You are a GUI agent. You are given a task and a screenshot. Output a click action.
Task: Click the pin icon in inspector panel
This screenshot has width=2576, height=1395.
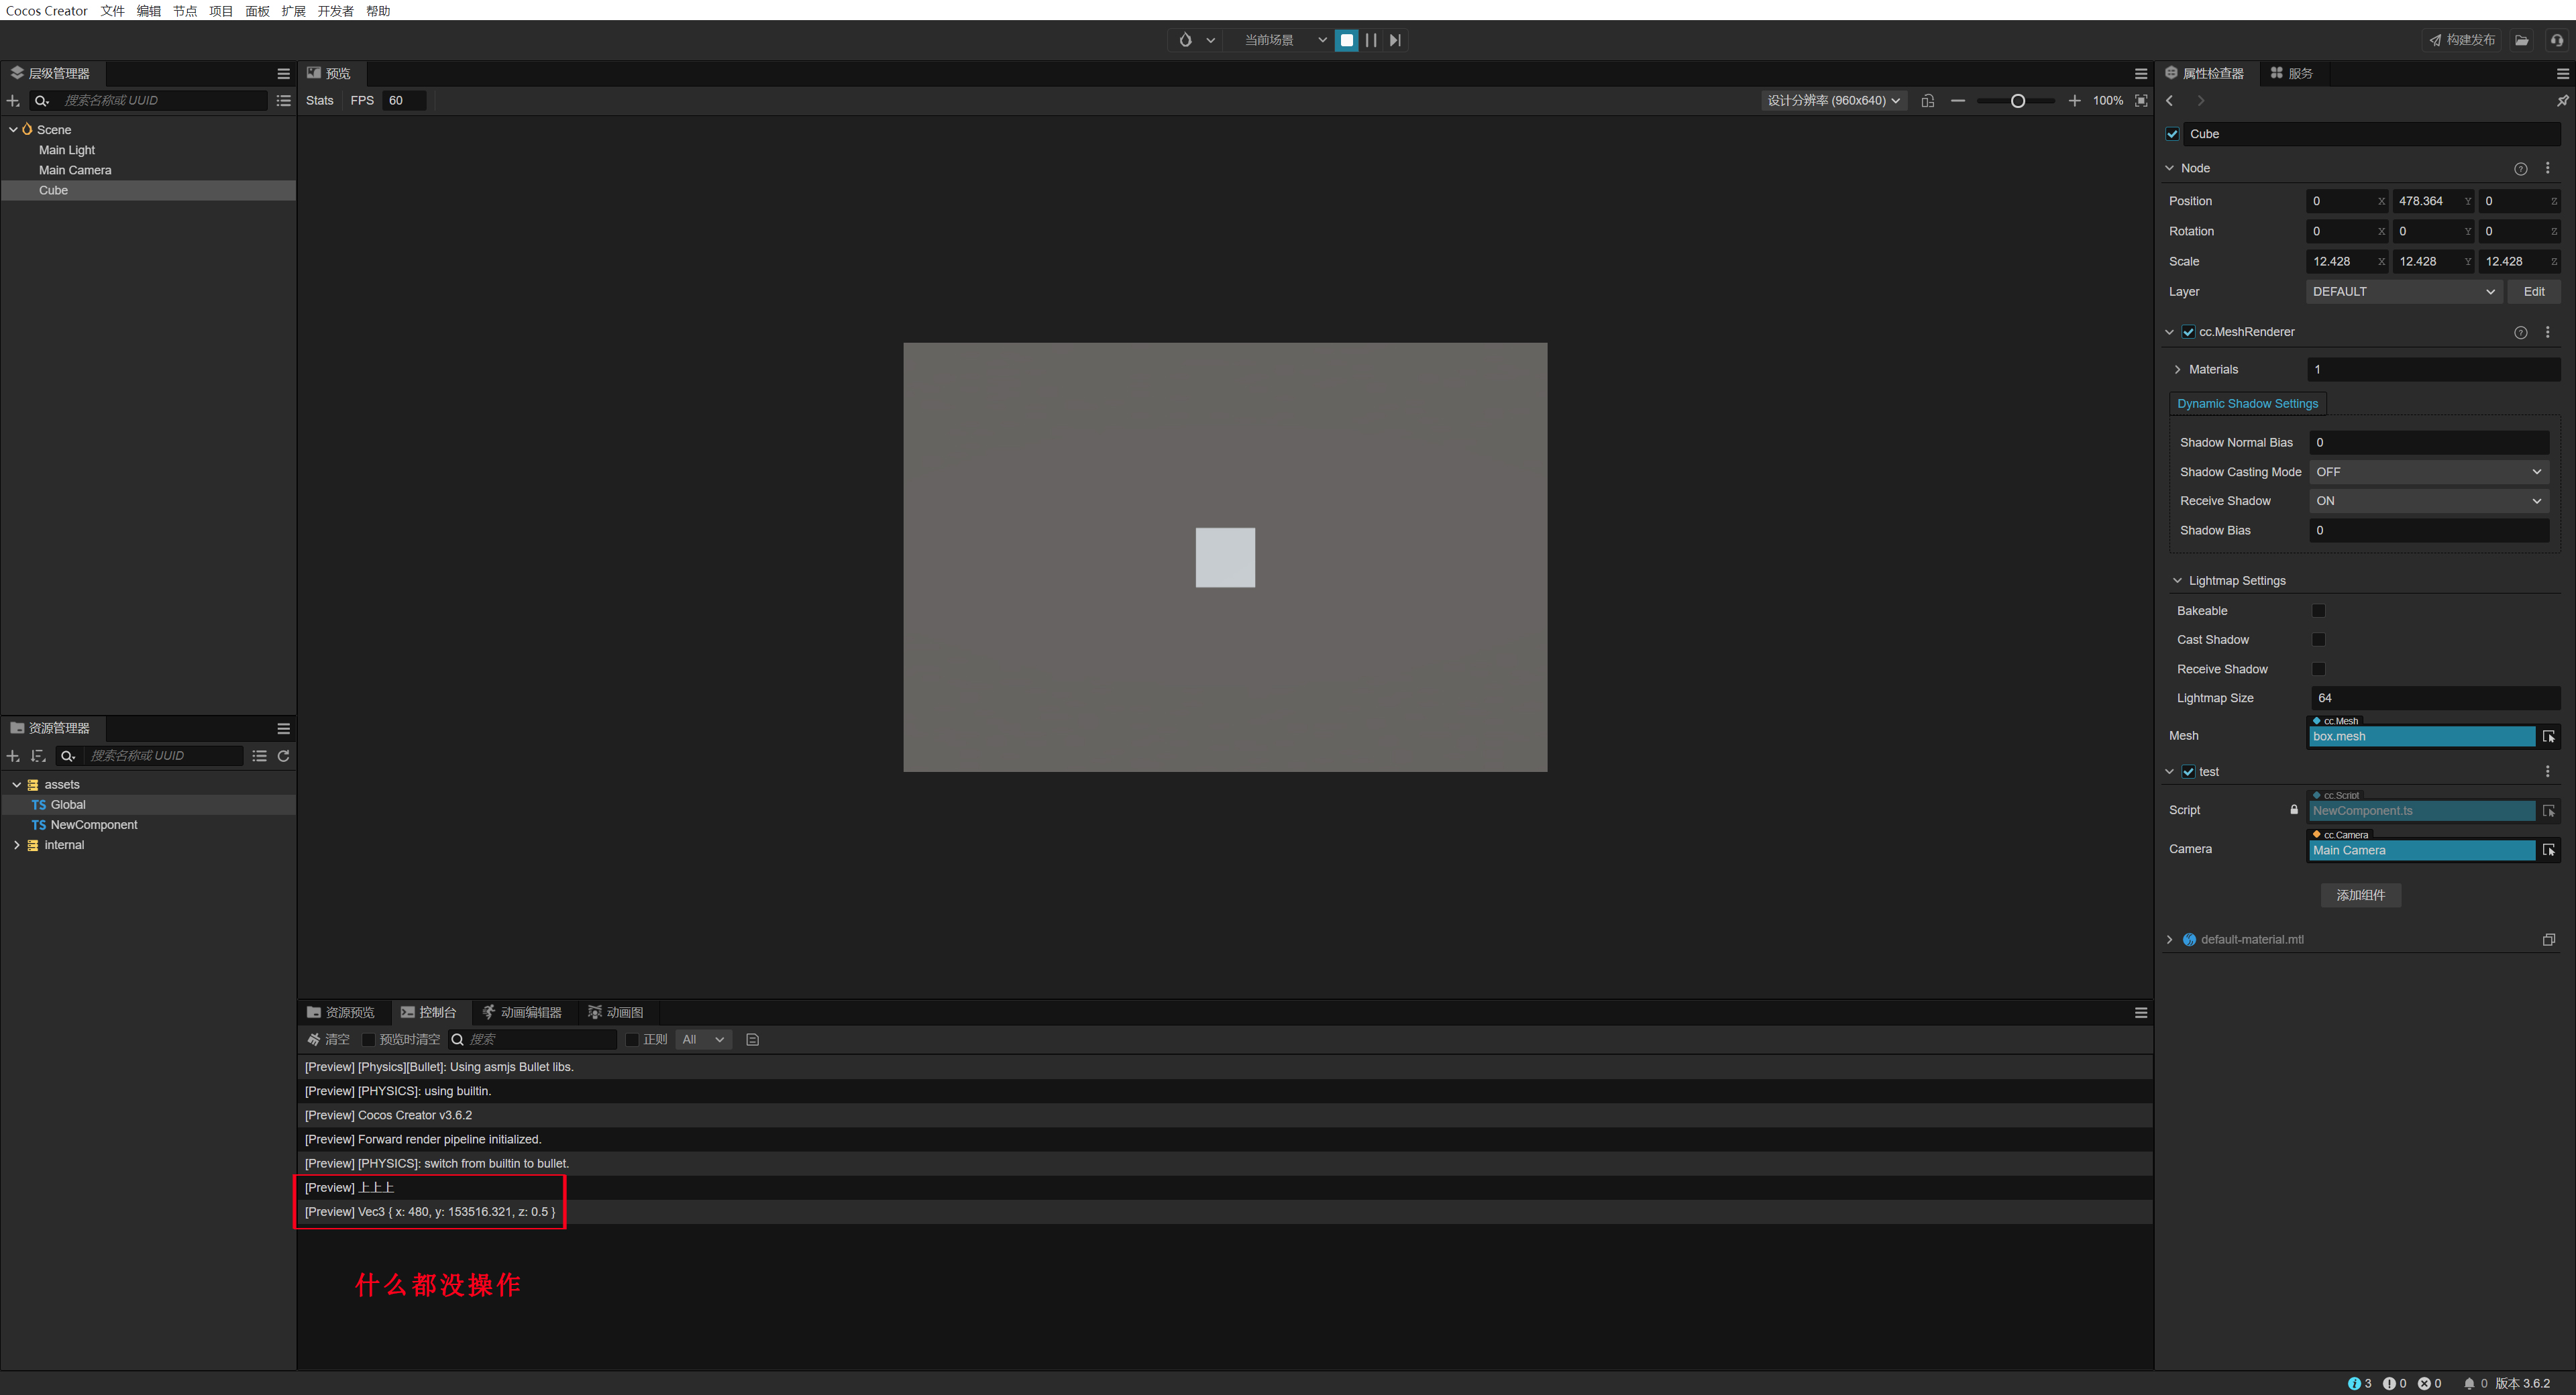click(2562, 101)
